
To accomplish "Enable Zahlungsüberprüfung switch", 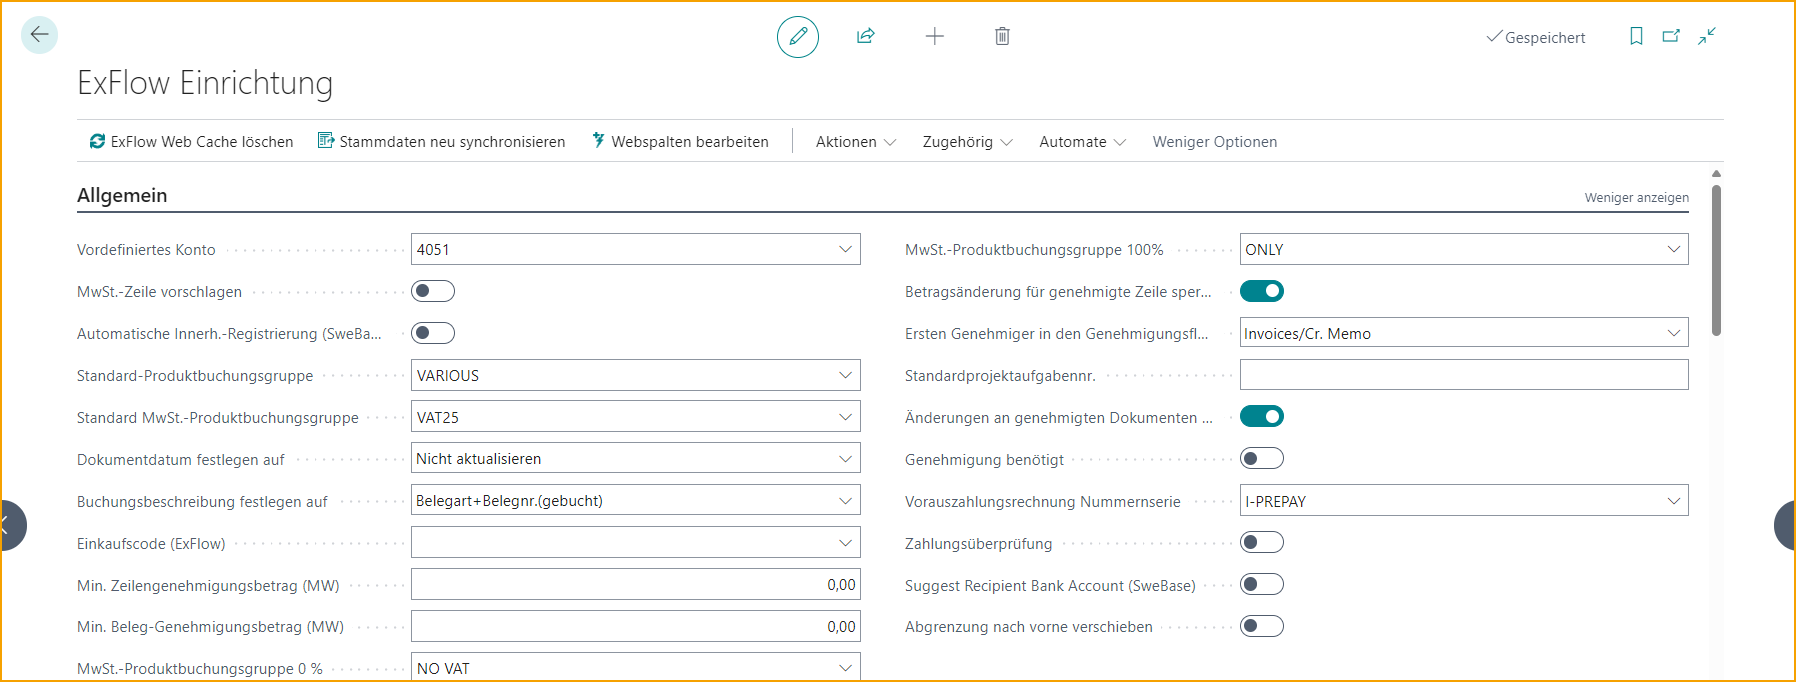I will pyautogui.click(x=1262, y=542).
